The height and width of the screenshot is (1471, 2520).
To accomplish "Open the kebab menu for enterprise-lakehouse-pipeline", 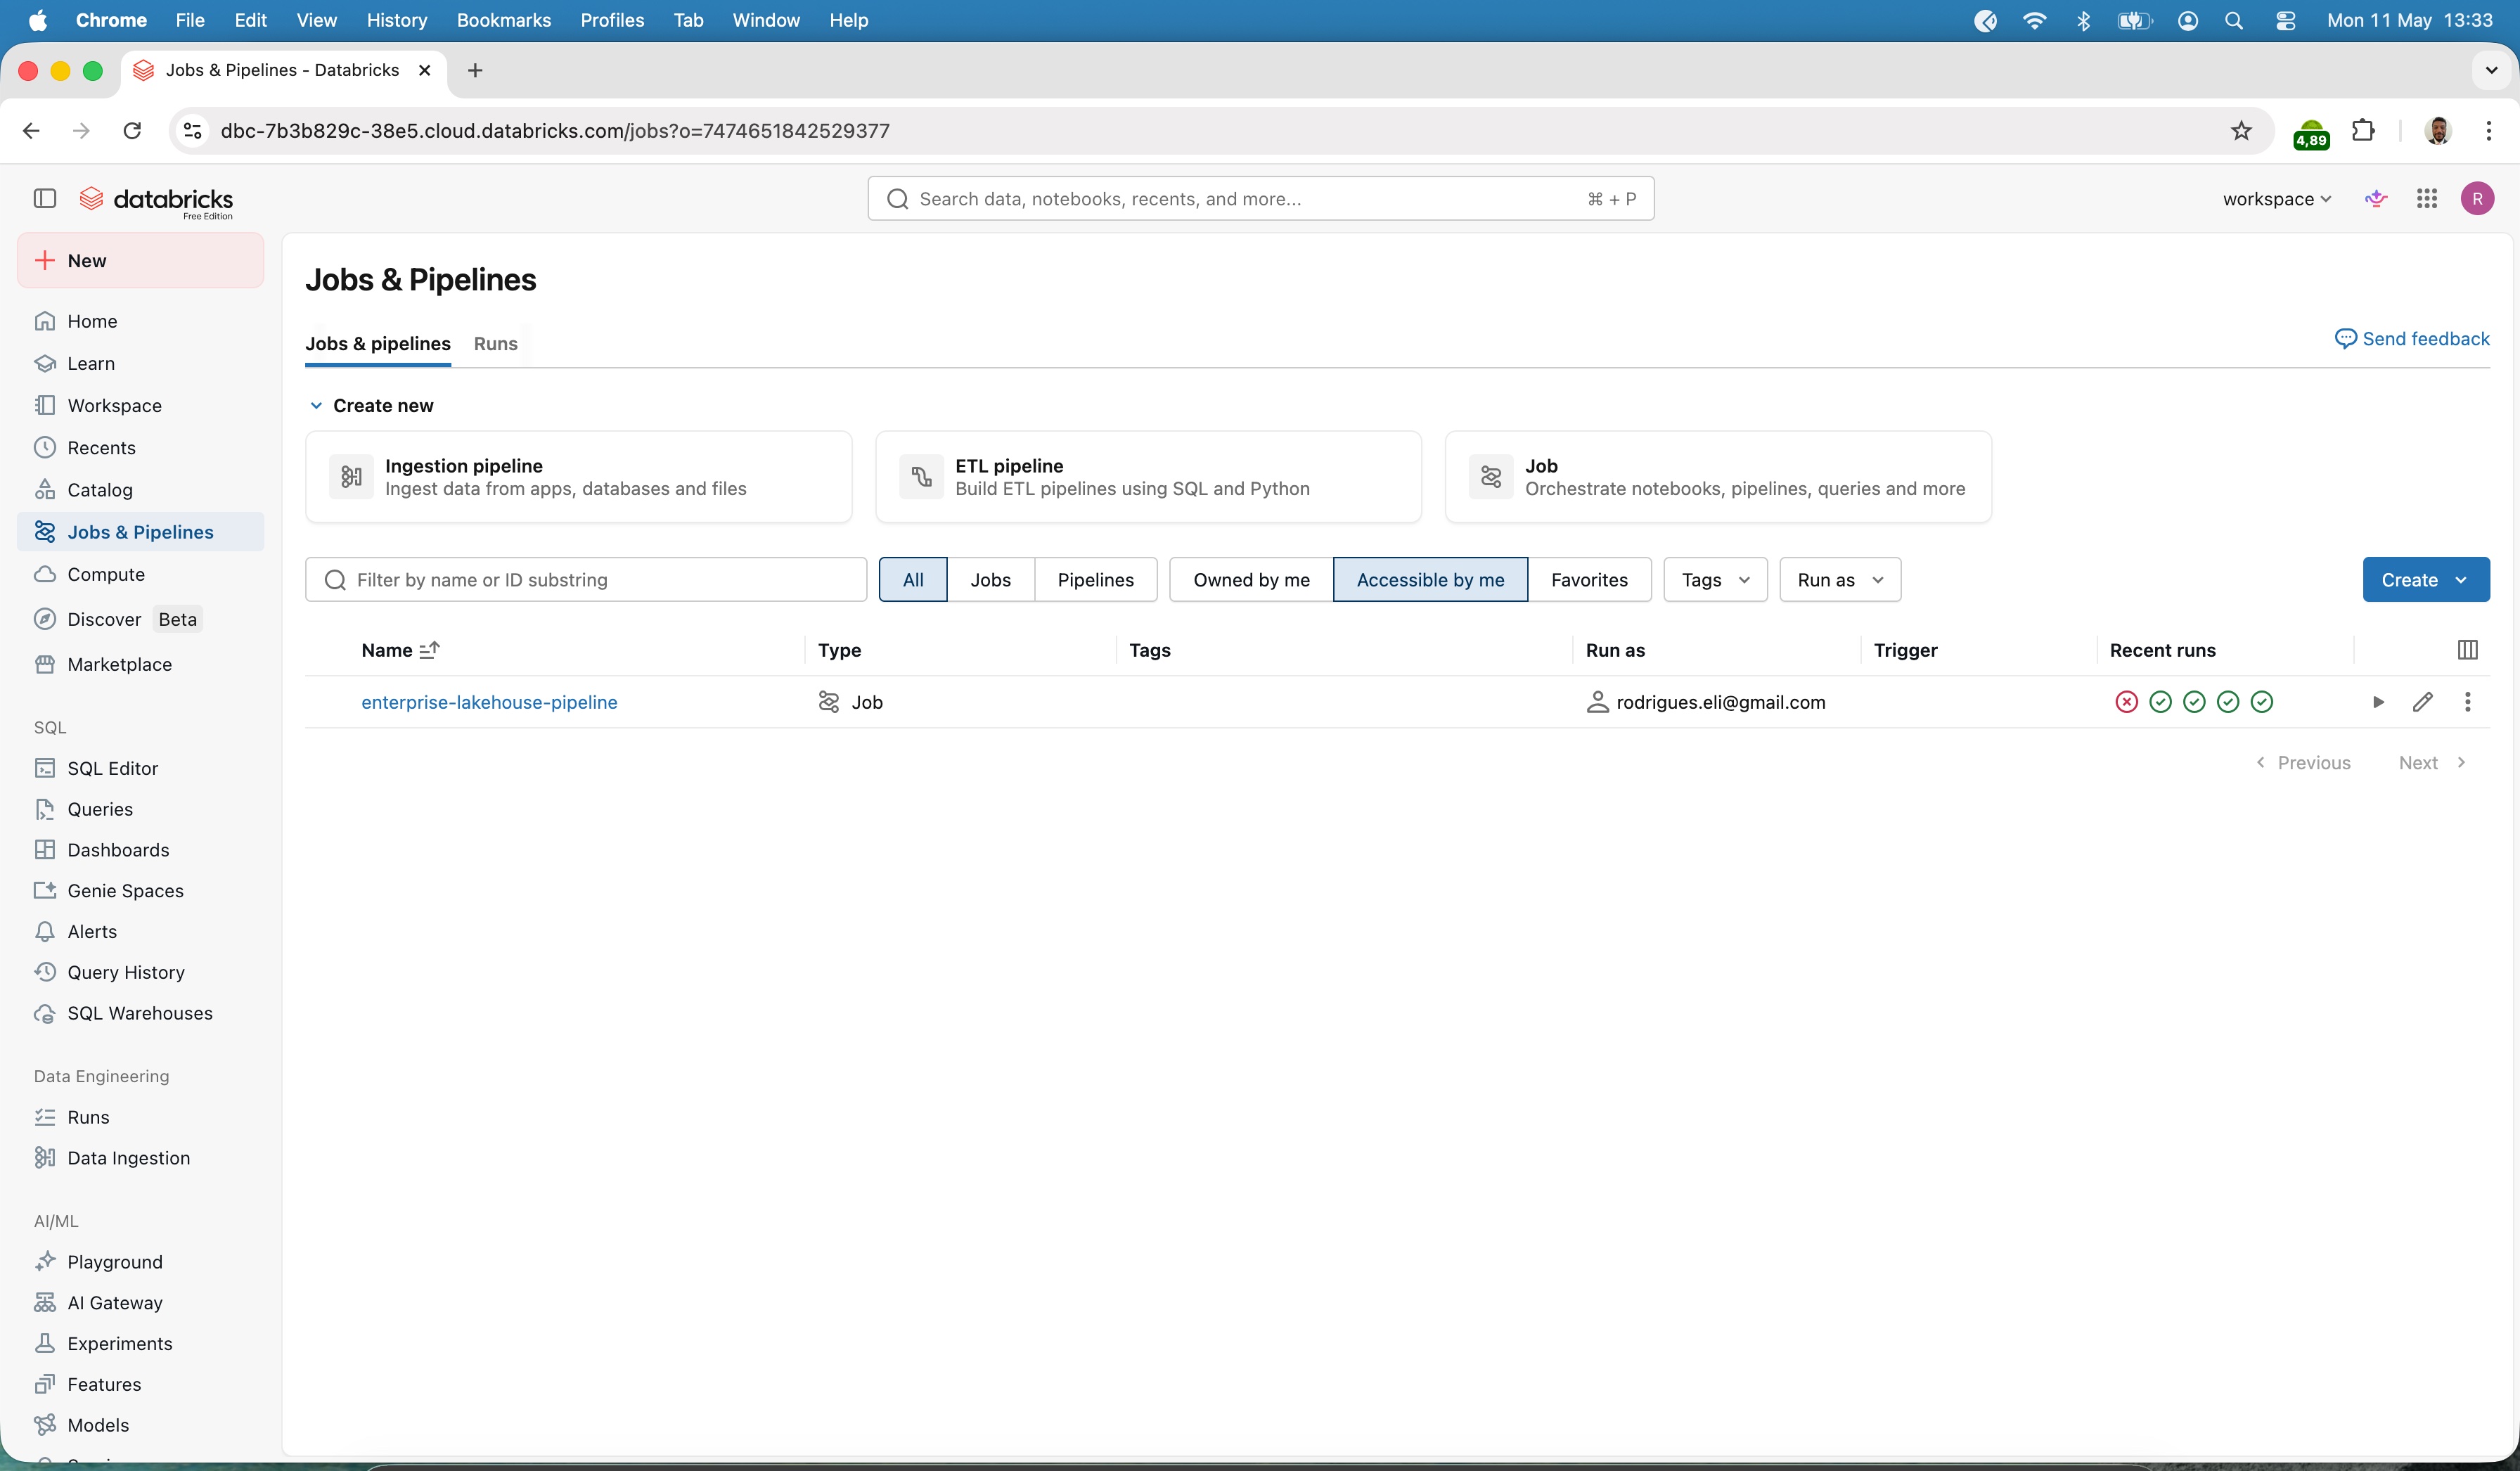I will [2467, 702].
